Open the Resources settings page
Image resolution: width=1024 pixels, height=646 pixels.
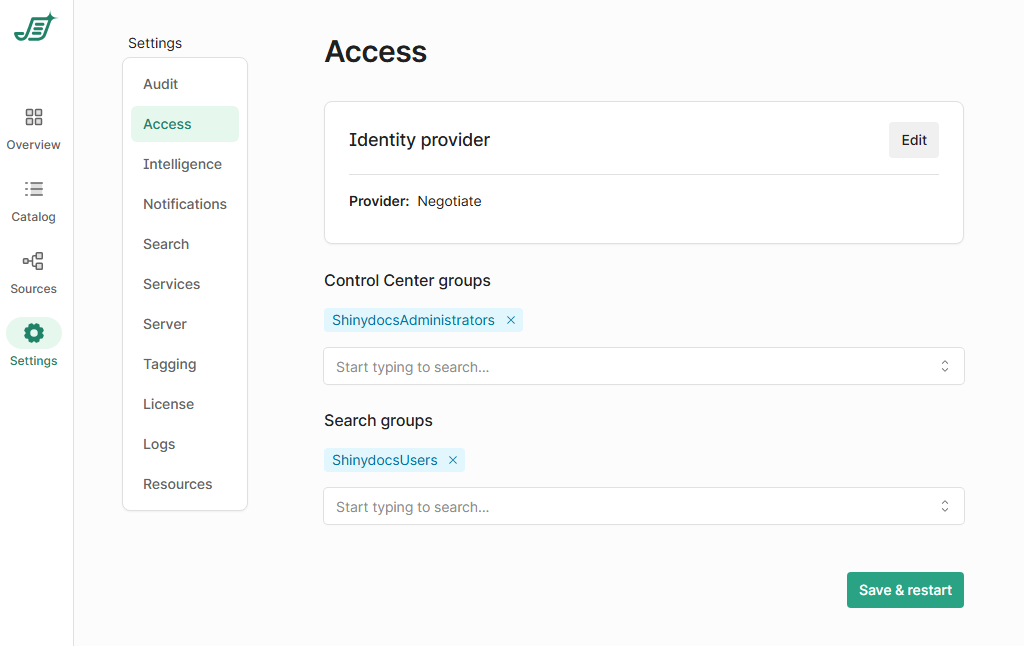click(178, 484)
